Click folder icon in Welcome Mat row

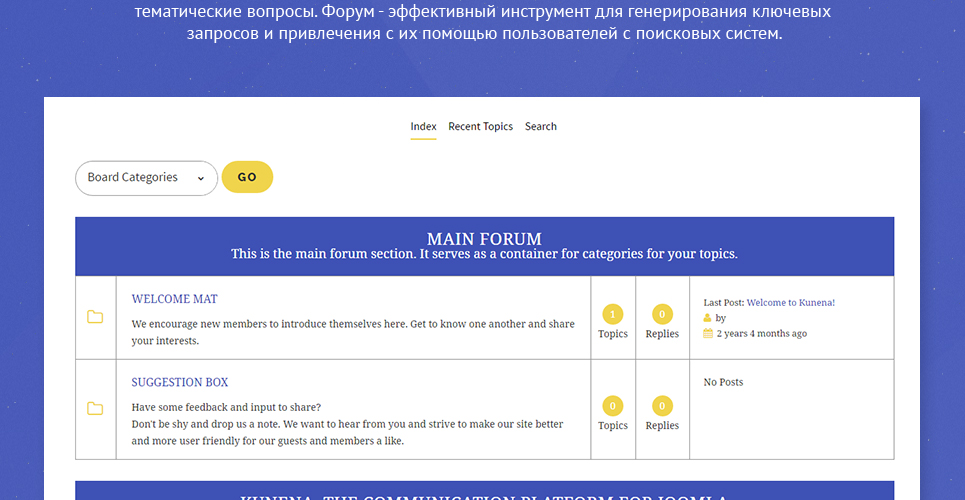[95, 317]
